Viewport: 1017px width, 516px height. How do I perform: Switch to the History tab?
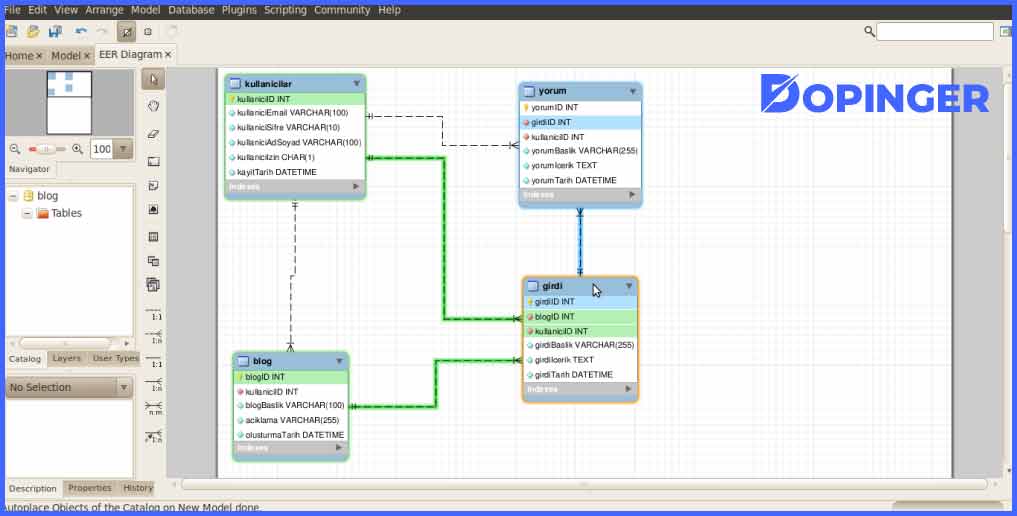click(138, 488)
